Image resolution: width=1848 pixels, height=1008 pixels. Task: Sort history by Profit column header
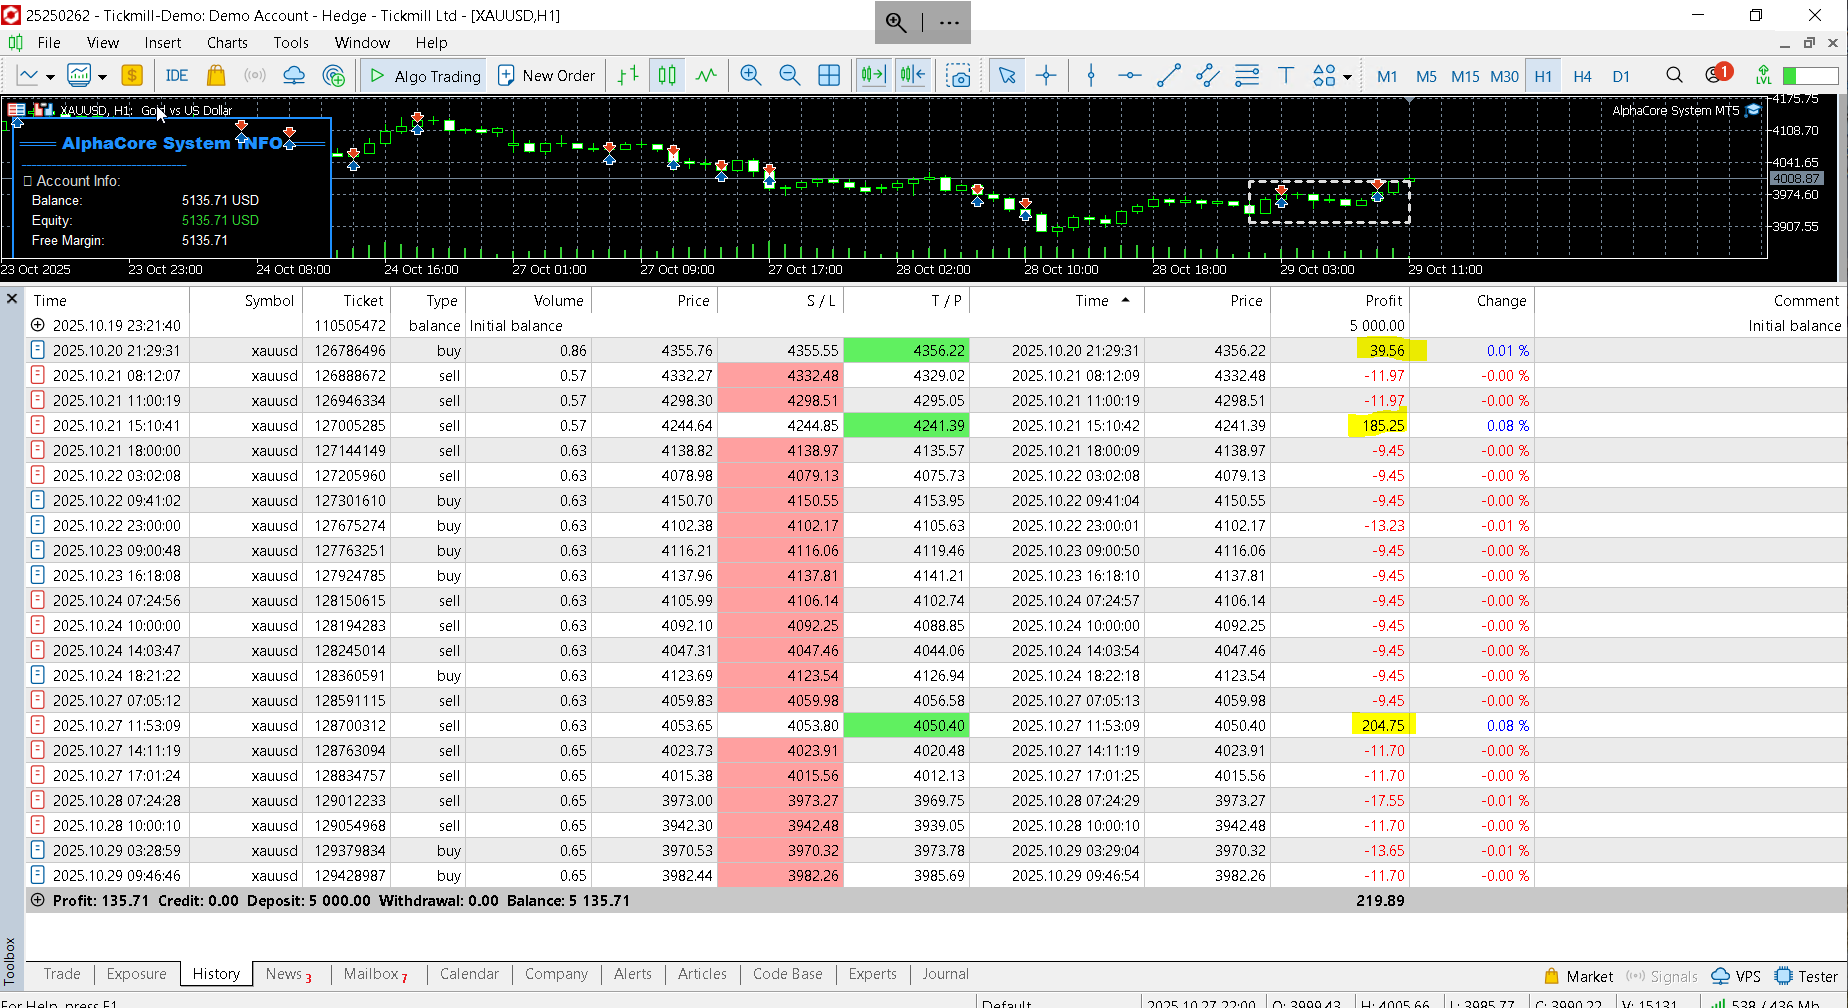(1383, 300)
